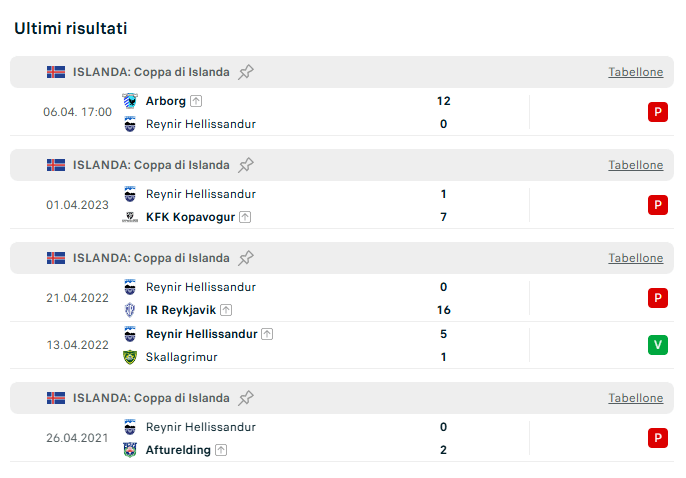This screenshot has height=478, width=686.
Task: Open Tabellone link in the first section
Action: point(635,72)
